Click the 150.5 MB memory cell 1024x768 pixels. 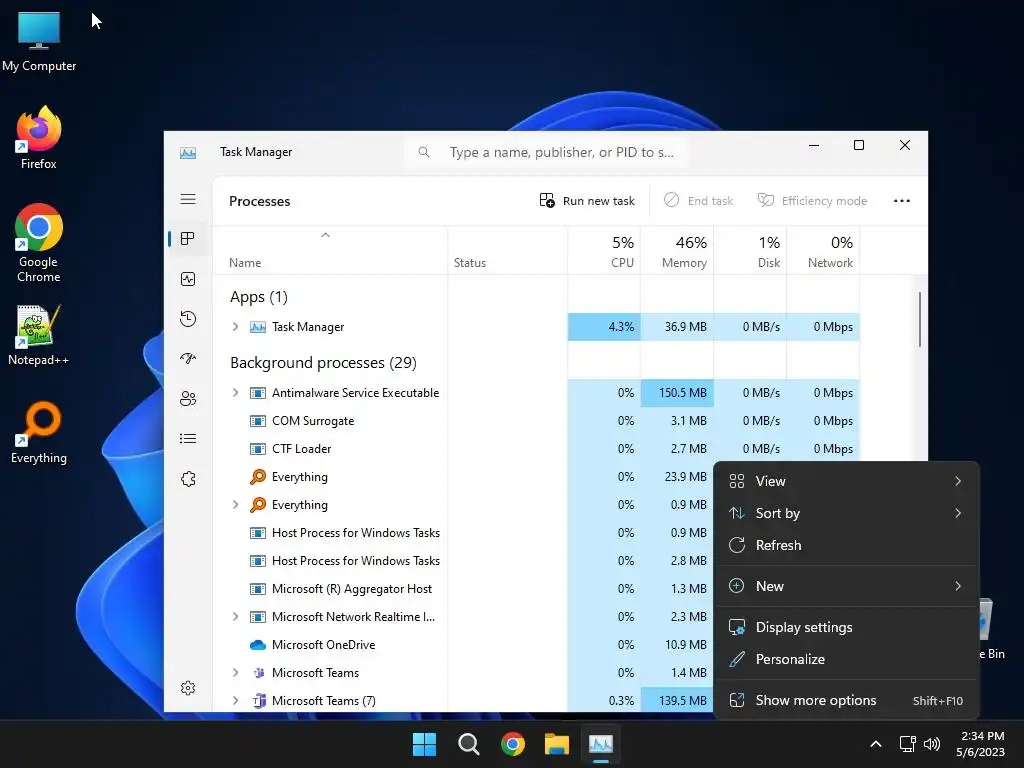click(677, 393)
